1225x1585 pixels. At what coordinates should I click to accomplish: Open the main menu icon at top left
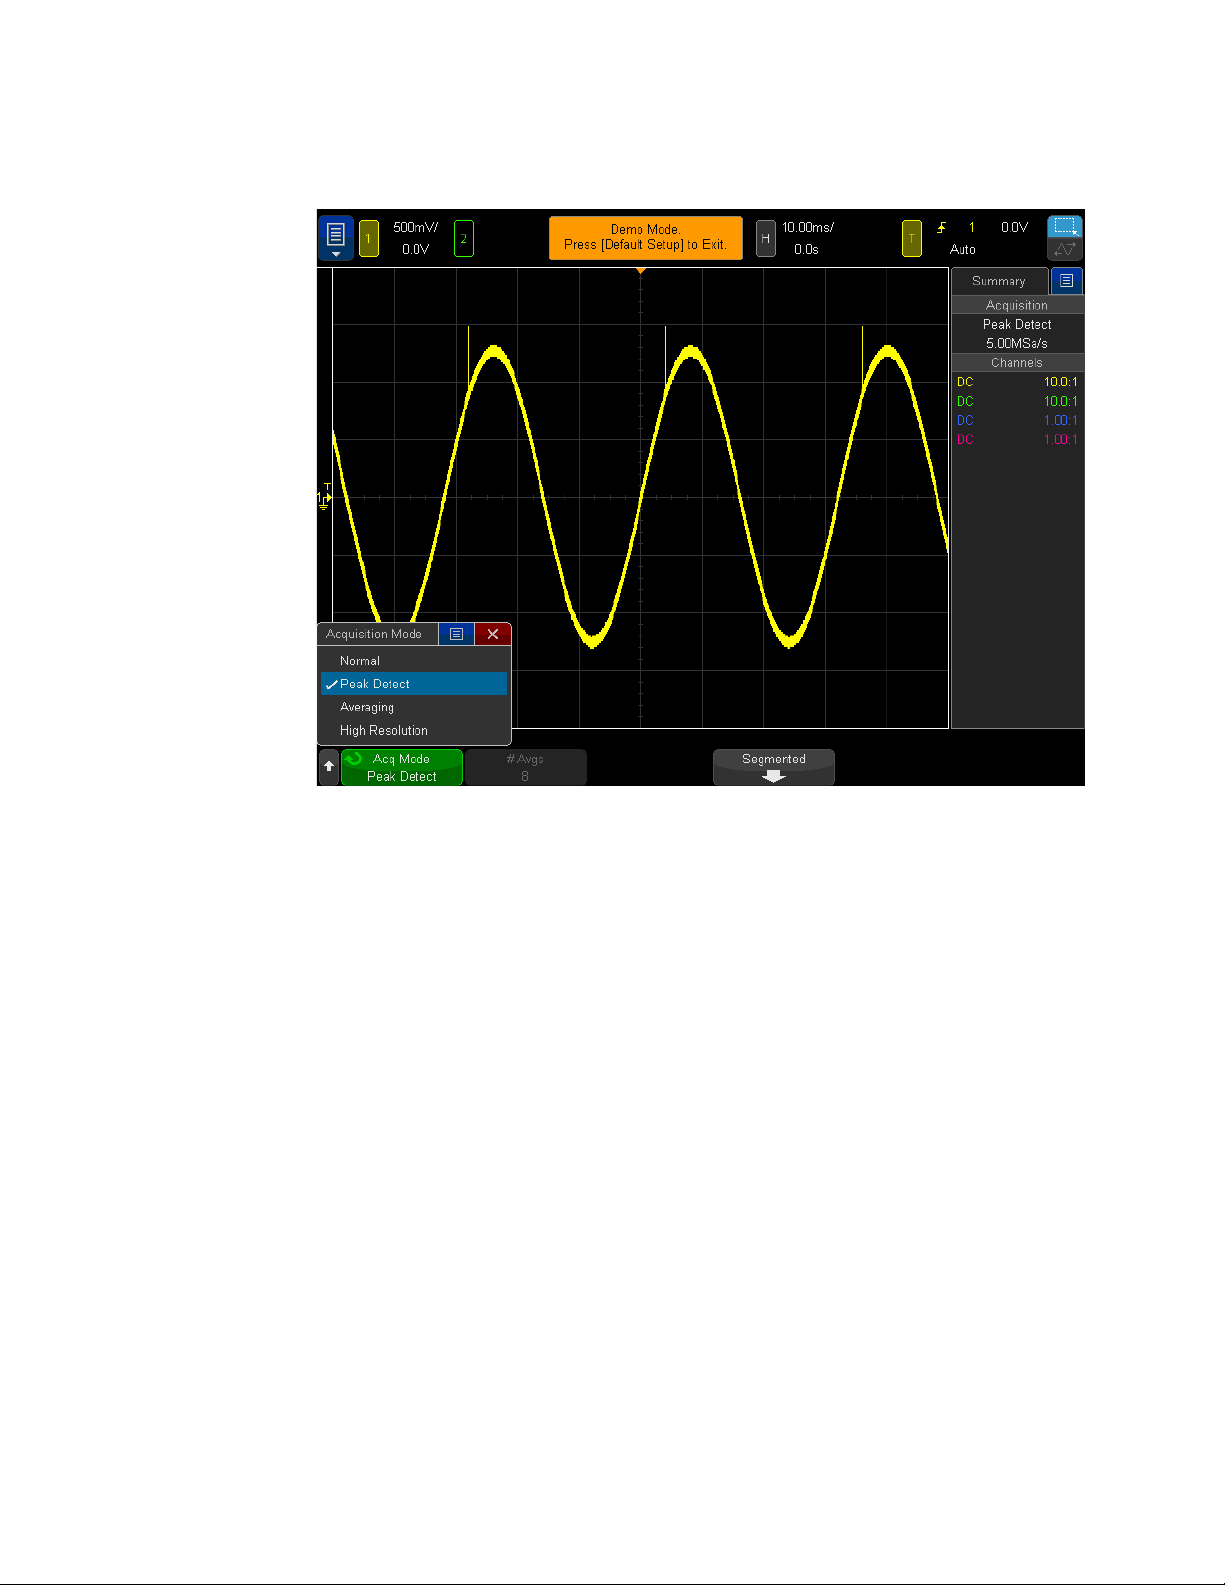coord(335,238)
